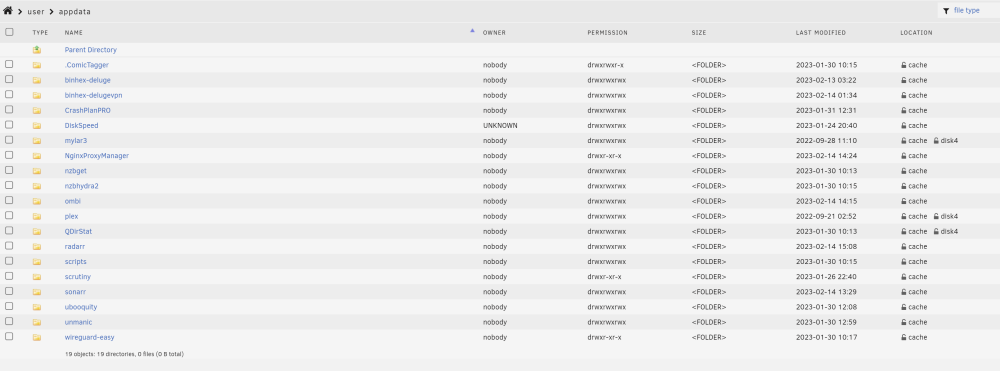Screen dimensions: 1000x371
Task: Click drwxrwxr-x permission for .ComicTagger
Action: pos(605,65)
